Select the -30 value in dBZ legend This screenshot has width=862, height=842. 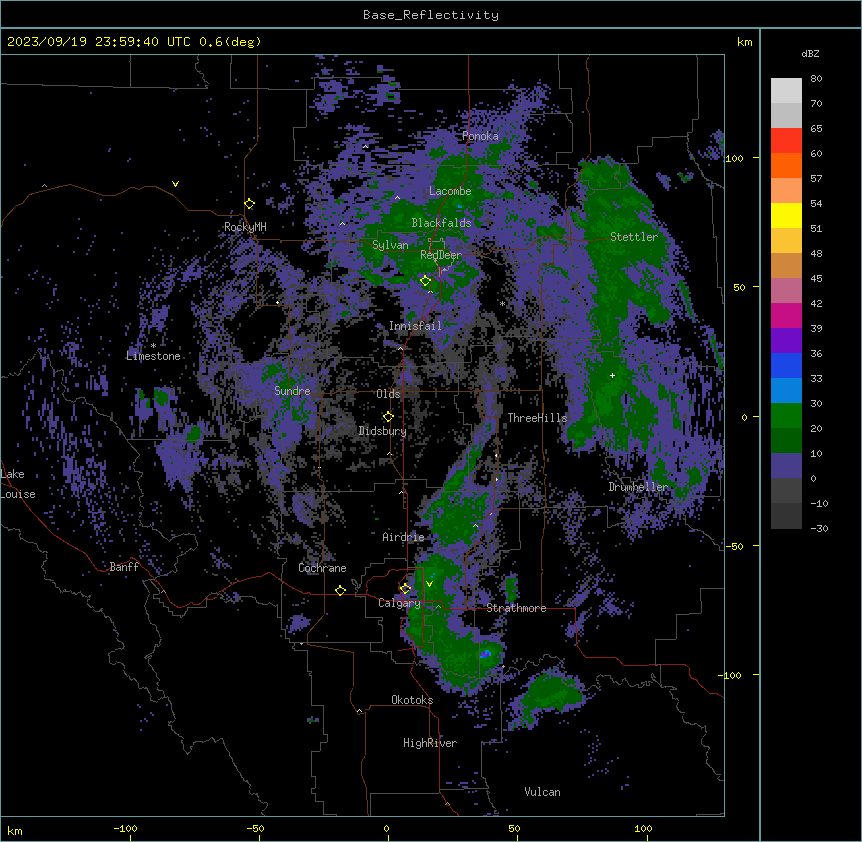pyautogui.click(x=819, y=528)
